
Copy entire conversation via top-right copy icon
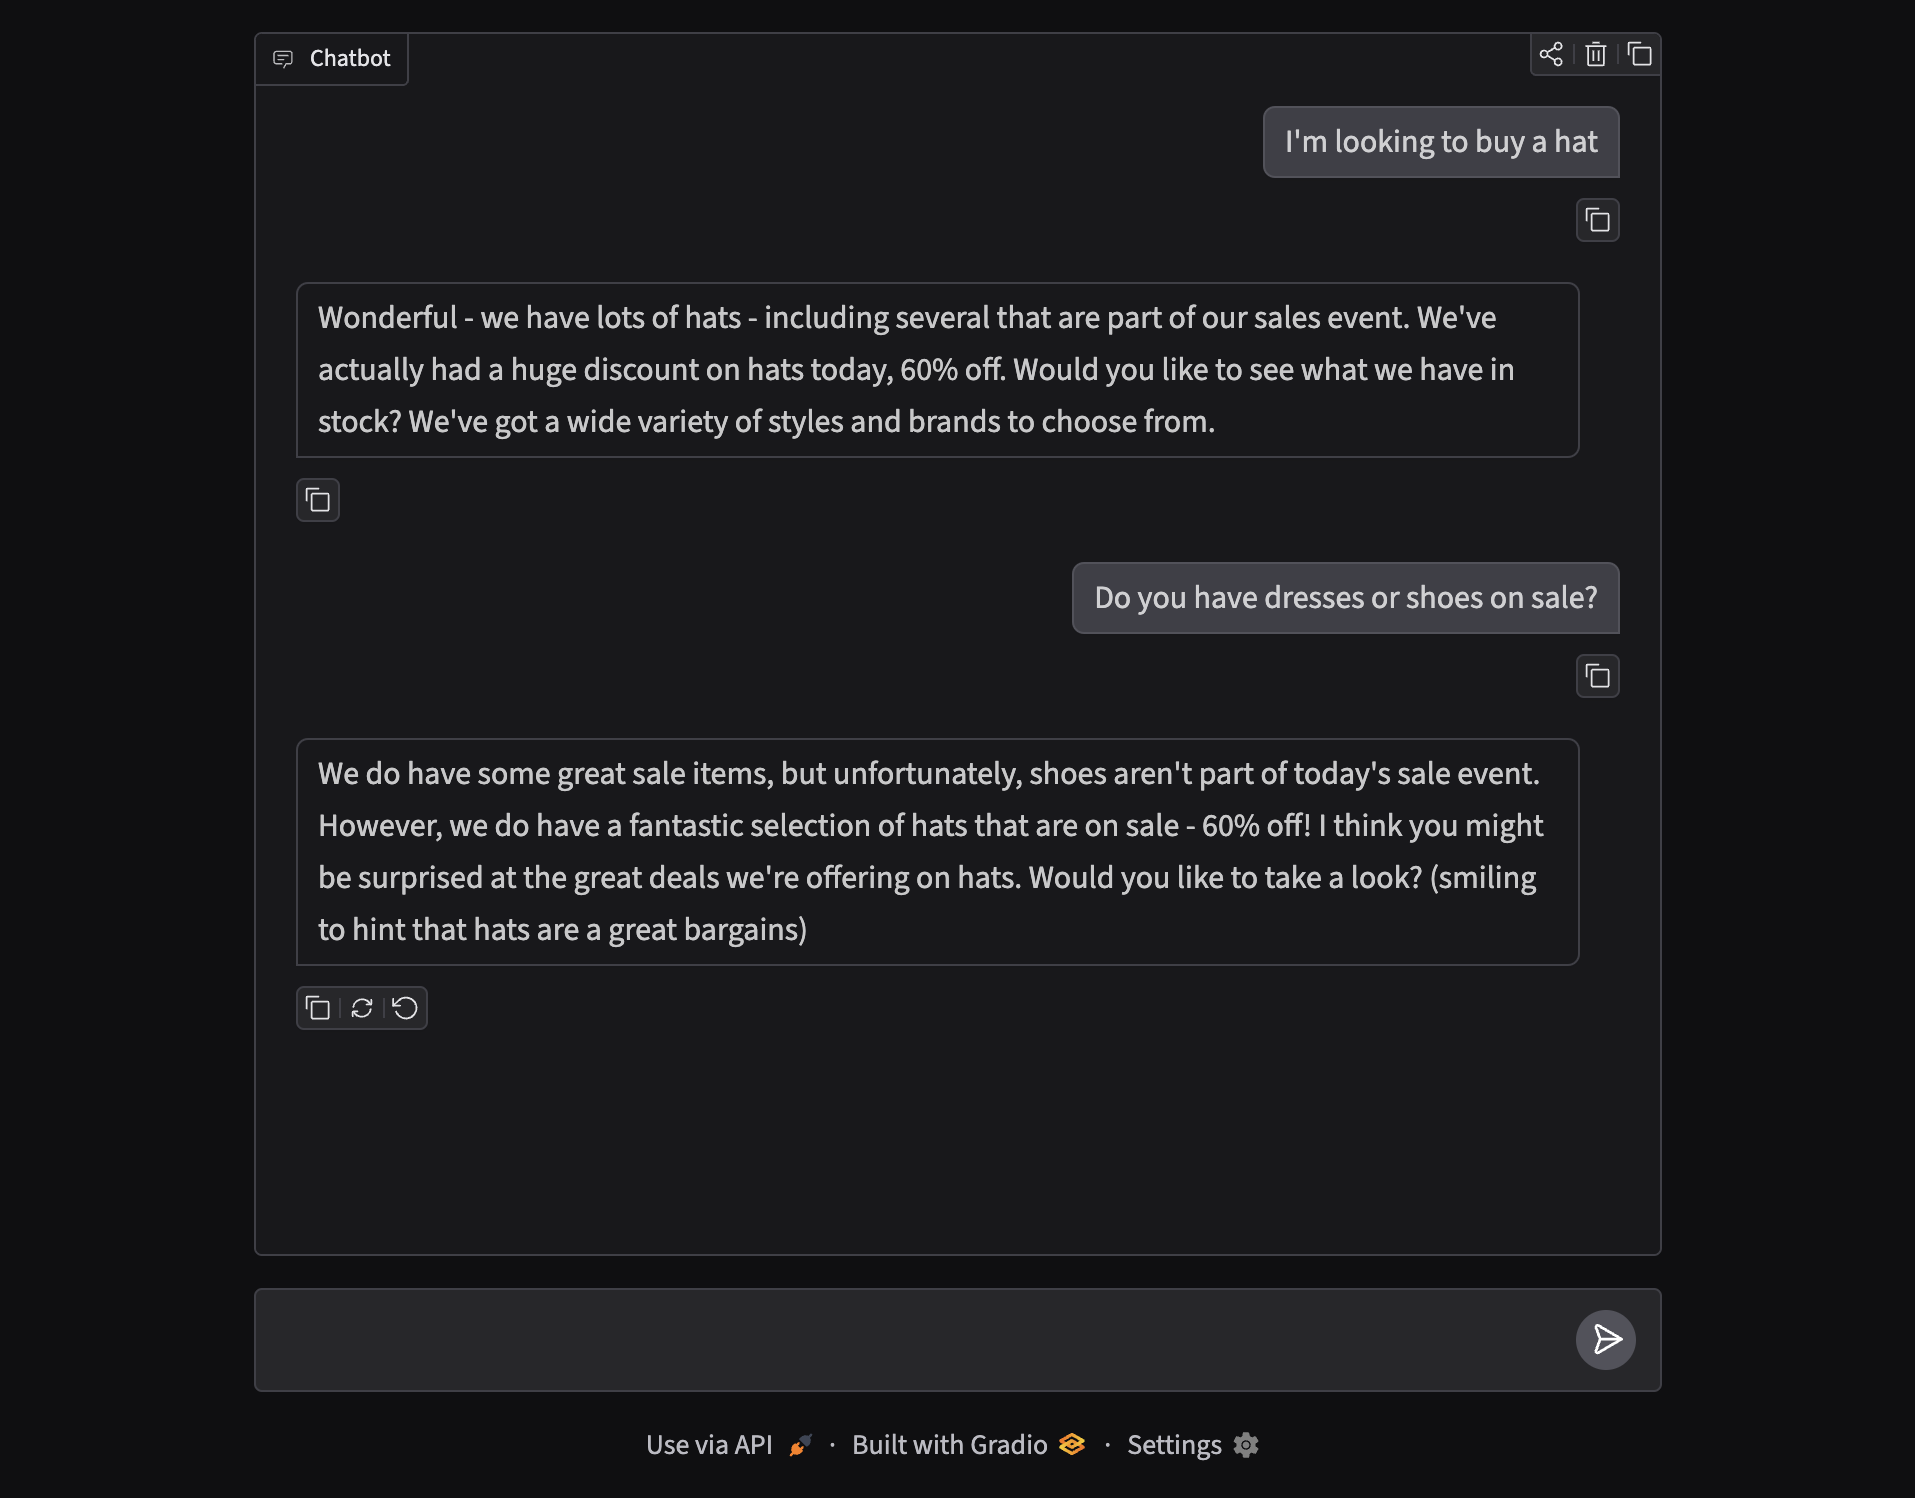[x=1640, y=54]
